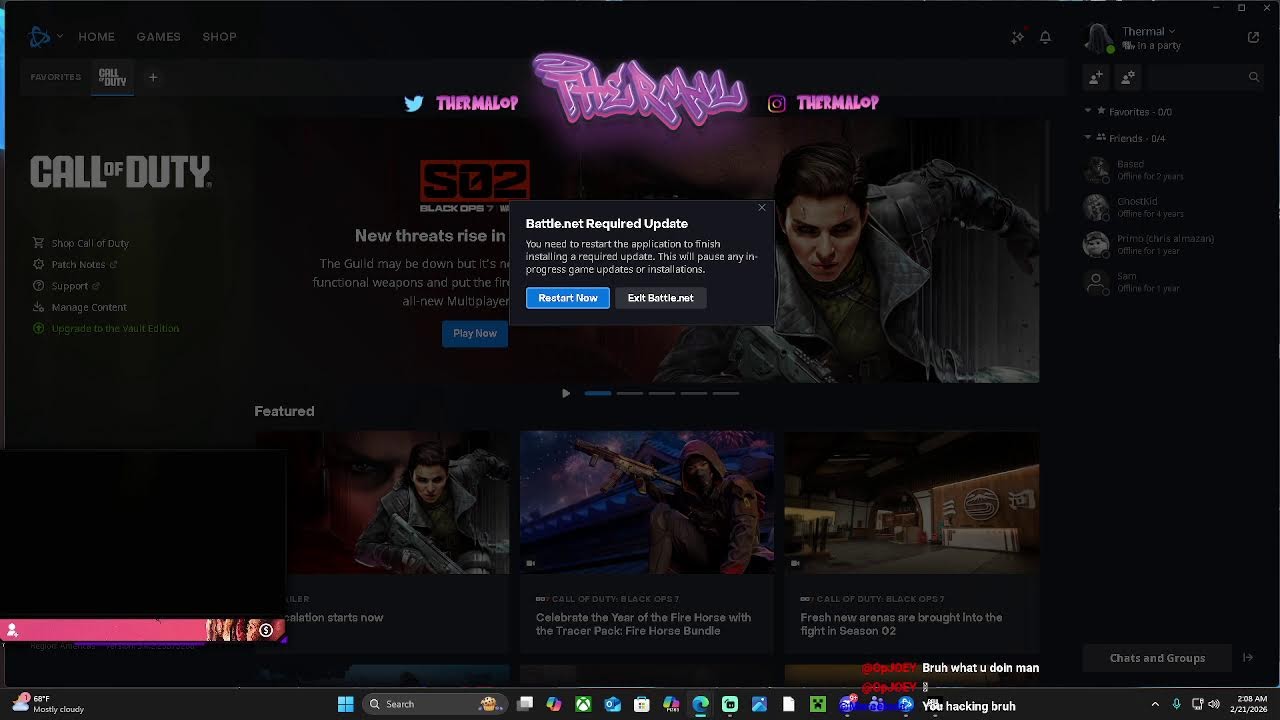Click the Call of Duty logo
The height and width of the screenshot is (720, 1280).
(x=120, y=172)
